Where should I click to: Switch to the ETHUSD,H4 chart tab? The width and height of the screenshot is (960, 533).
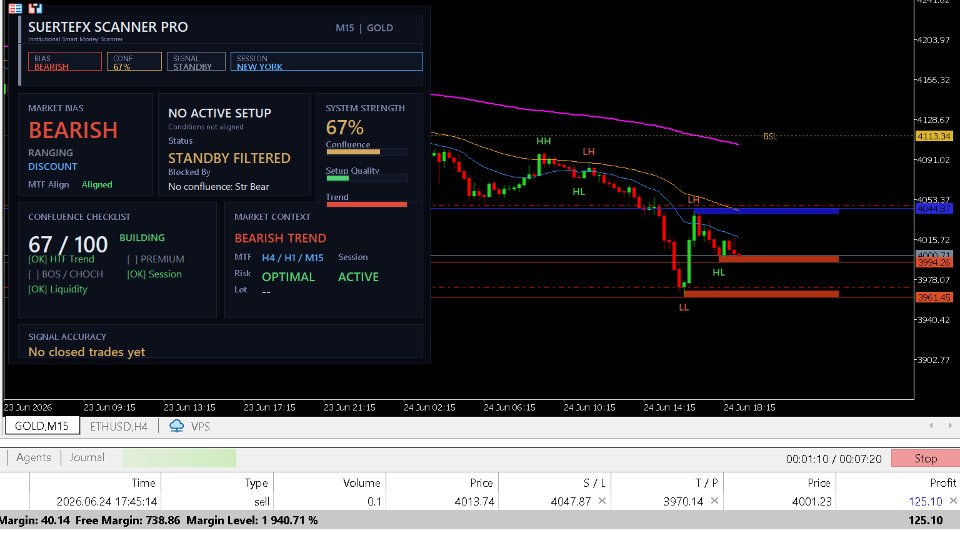tap(119, 427)
